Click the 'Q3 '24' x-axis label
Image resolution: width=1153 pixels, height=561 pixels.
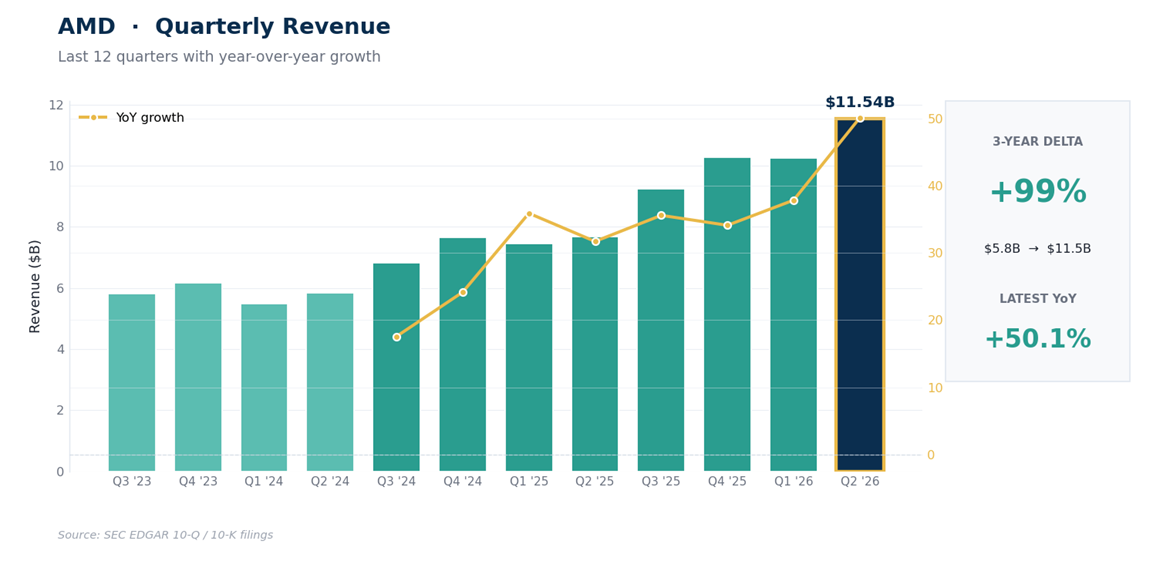click(396, 482)
